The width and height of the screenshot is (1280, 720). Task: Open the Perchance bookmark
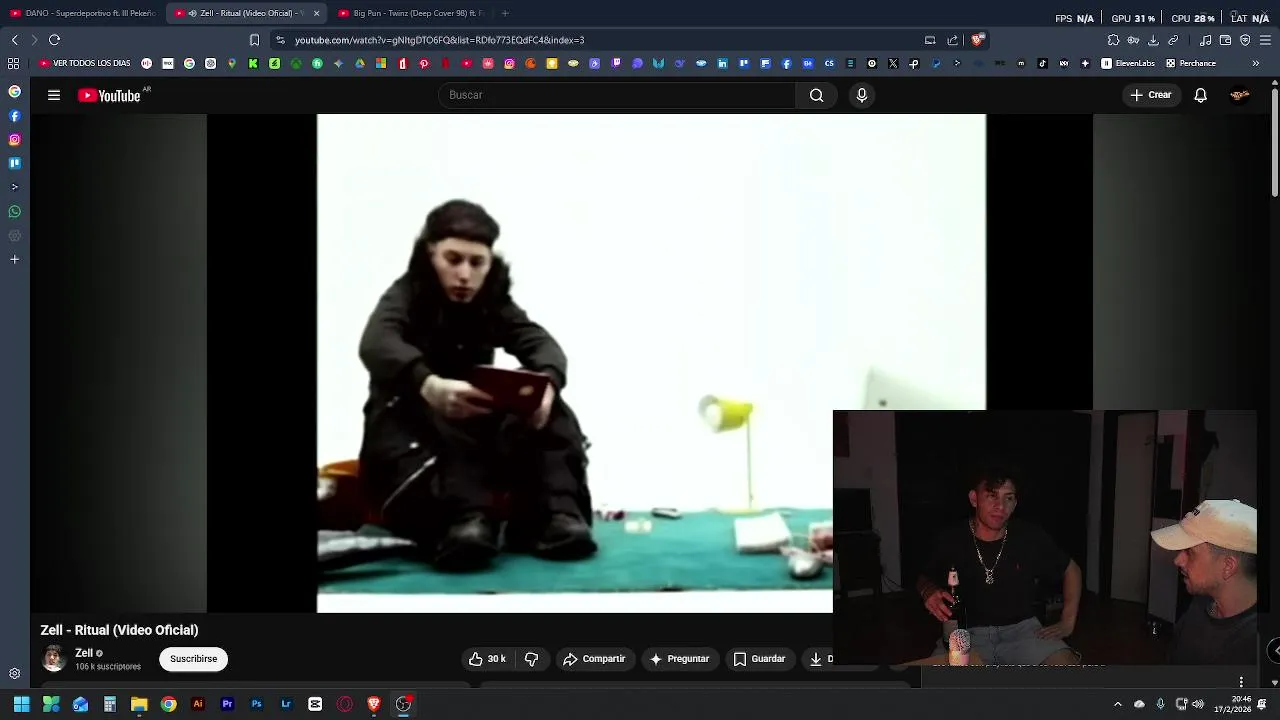(x=1190, y=63)
